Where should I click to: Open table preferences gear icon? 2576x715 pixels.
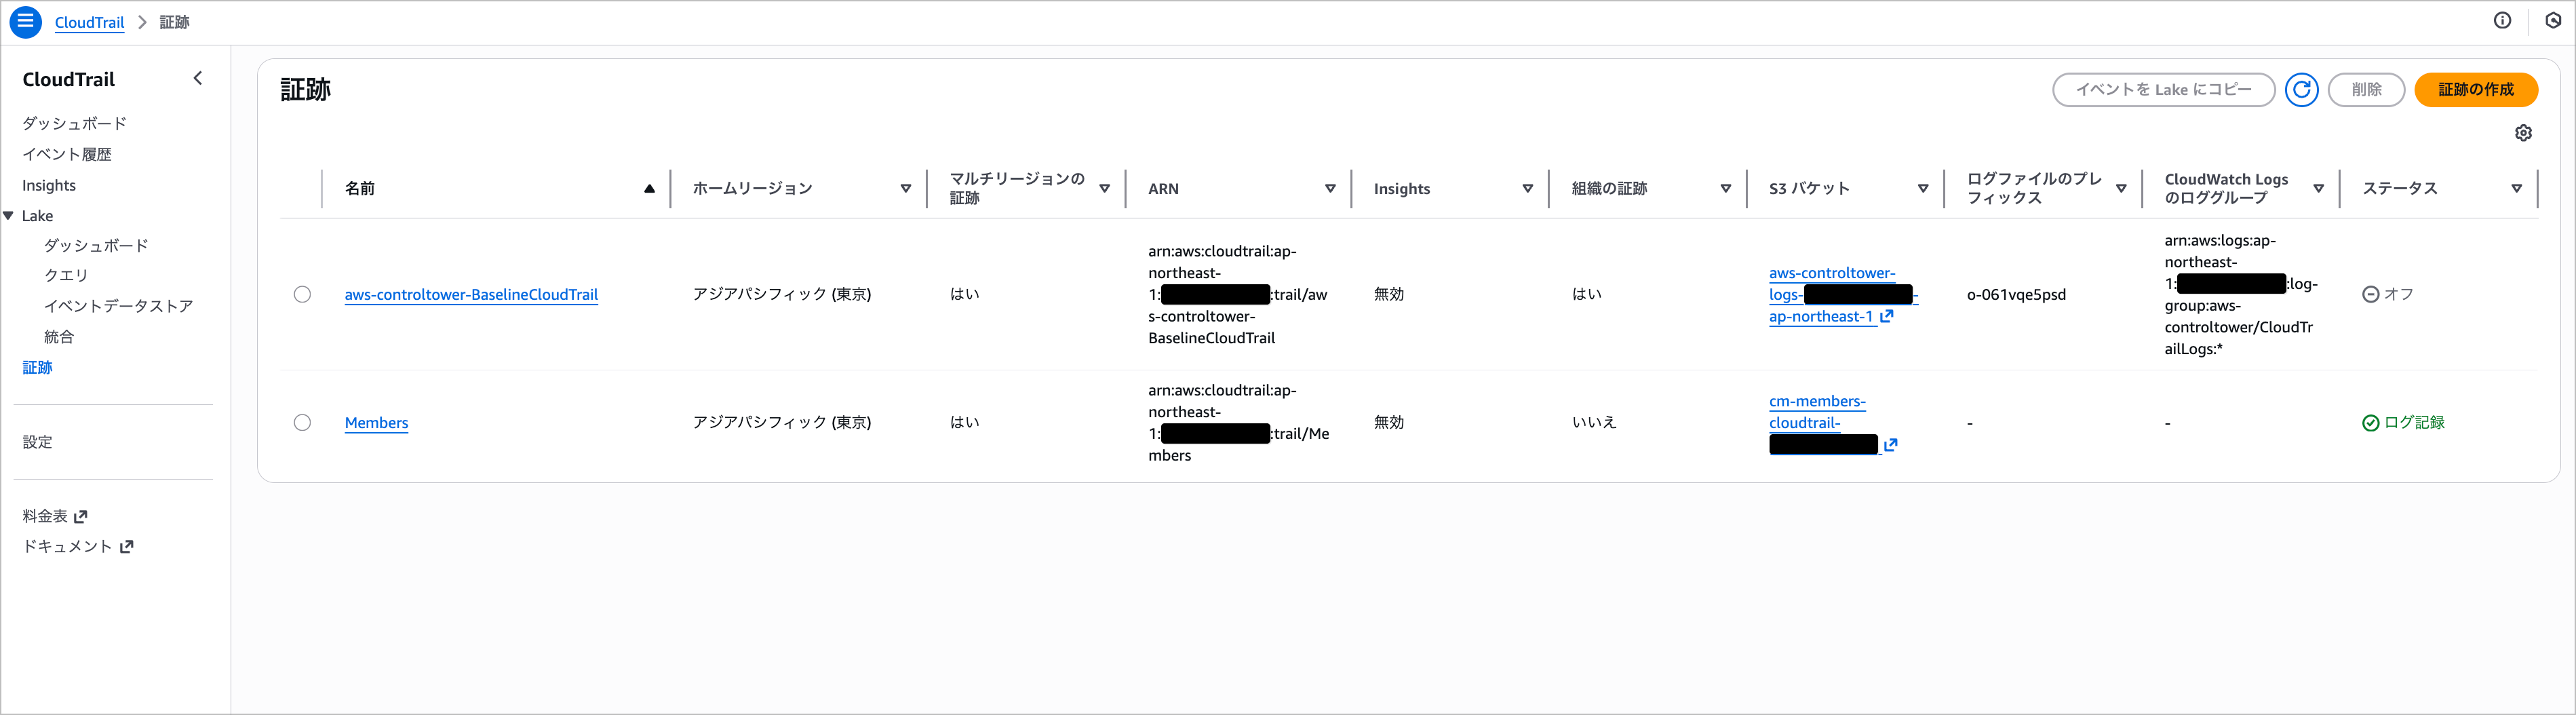point(2523,133)
